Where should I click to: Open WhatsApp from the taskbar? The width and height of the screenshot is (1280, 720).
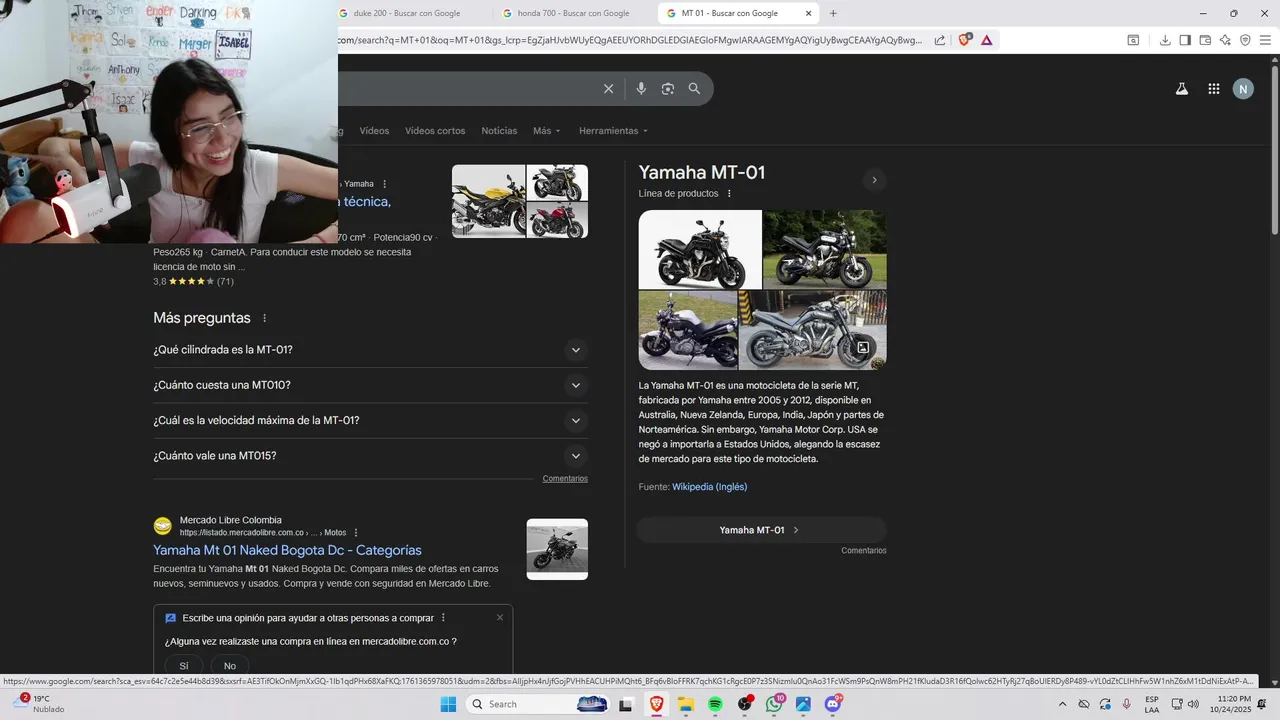pyautogui.click(x=774, y=704)
